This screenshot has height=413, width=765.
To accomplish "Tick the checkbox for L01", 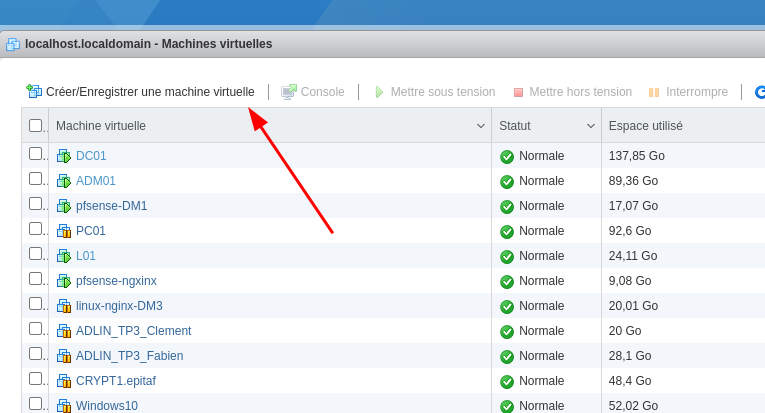I will pos(36,254).
